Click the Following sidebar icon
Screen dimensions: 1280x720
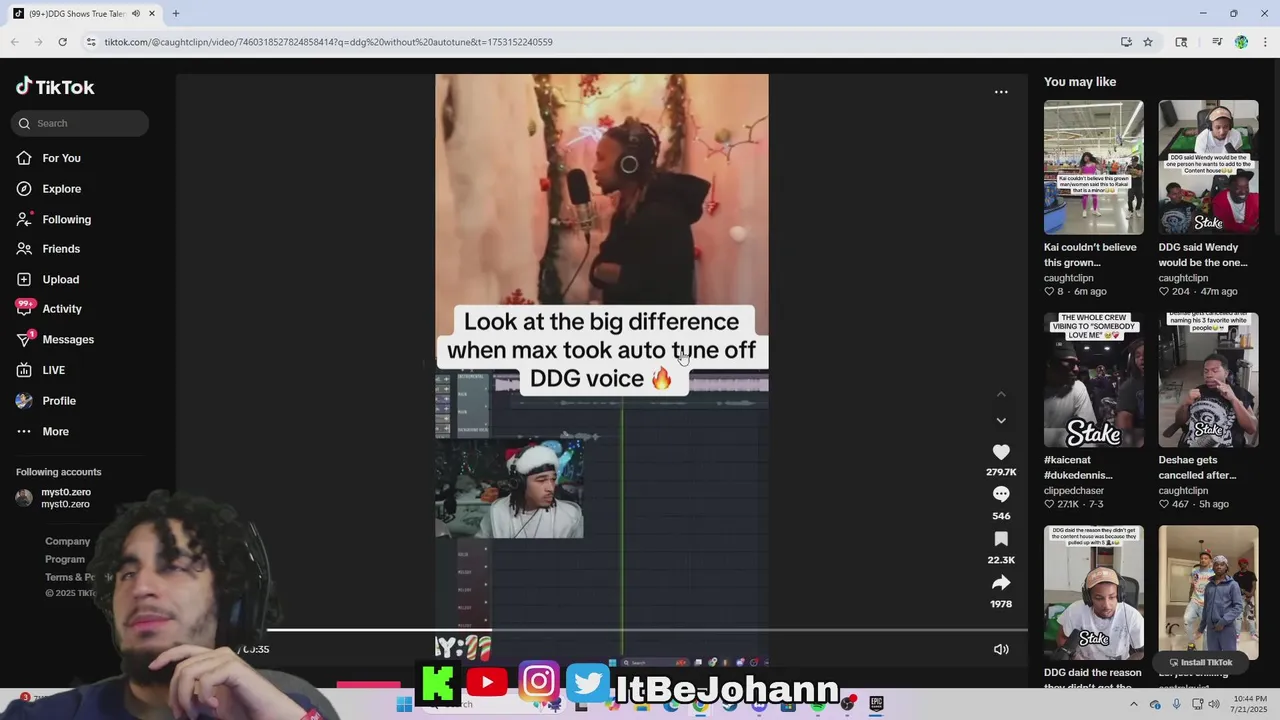24,219
